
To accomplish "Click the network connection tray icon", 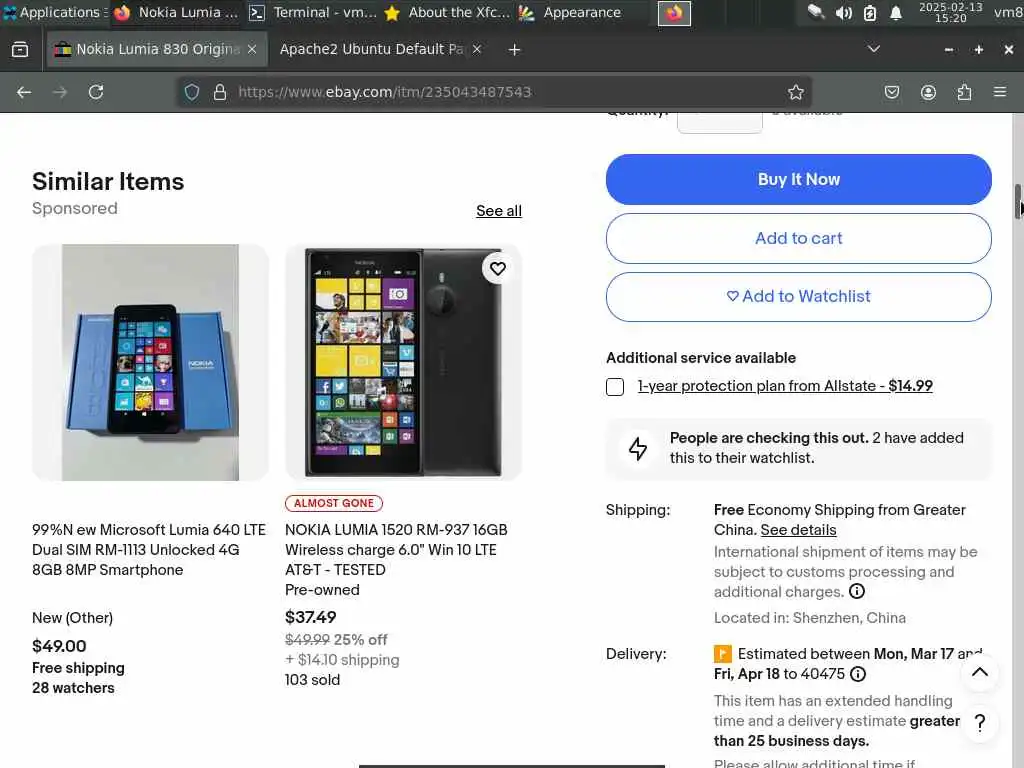I will pyautogui.click(x=816, y=12).
